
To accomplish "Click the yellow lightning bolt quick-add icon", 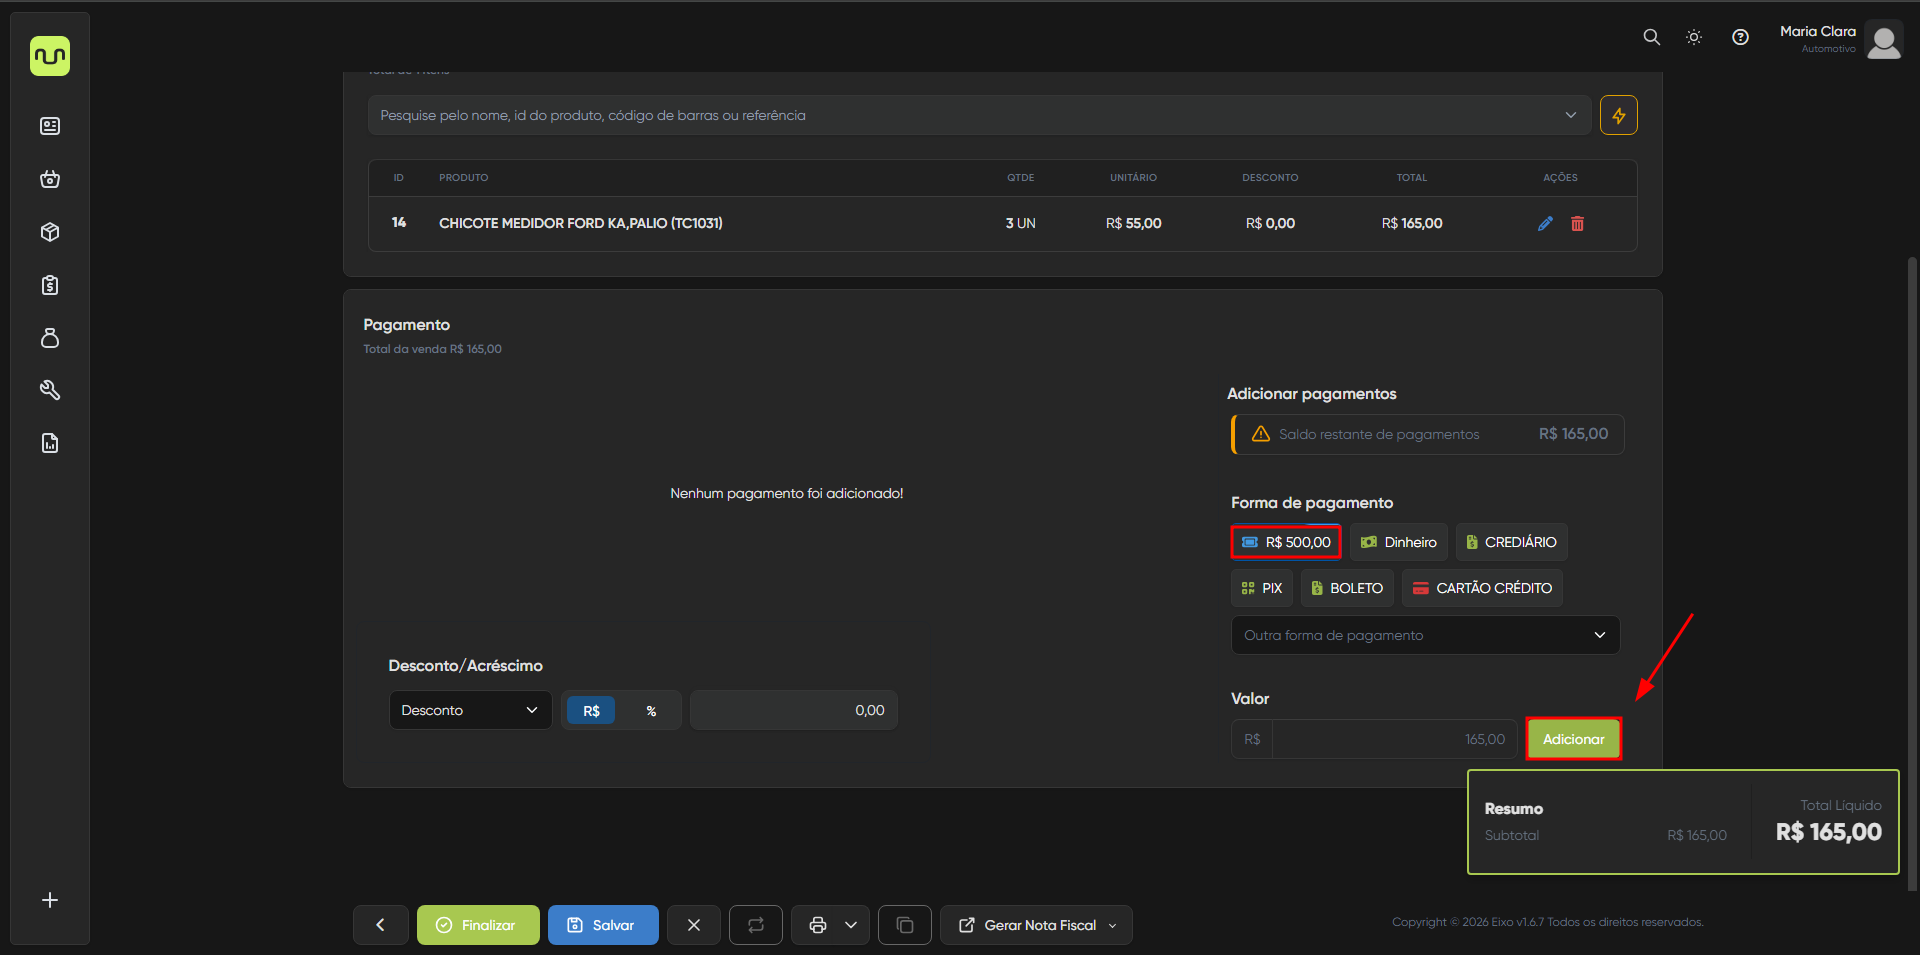I will (1618, 115).
